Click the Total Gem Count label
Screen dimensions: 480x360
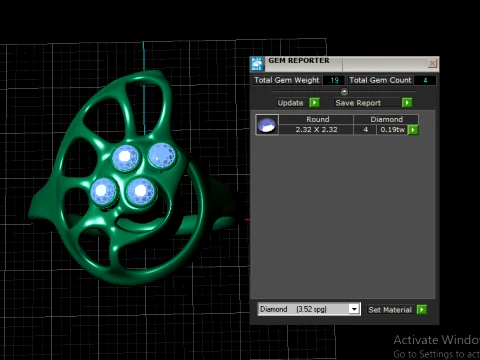tap(380, 80)
